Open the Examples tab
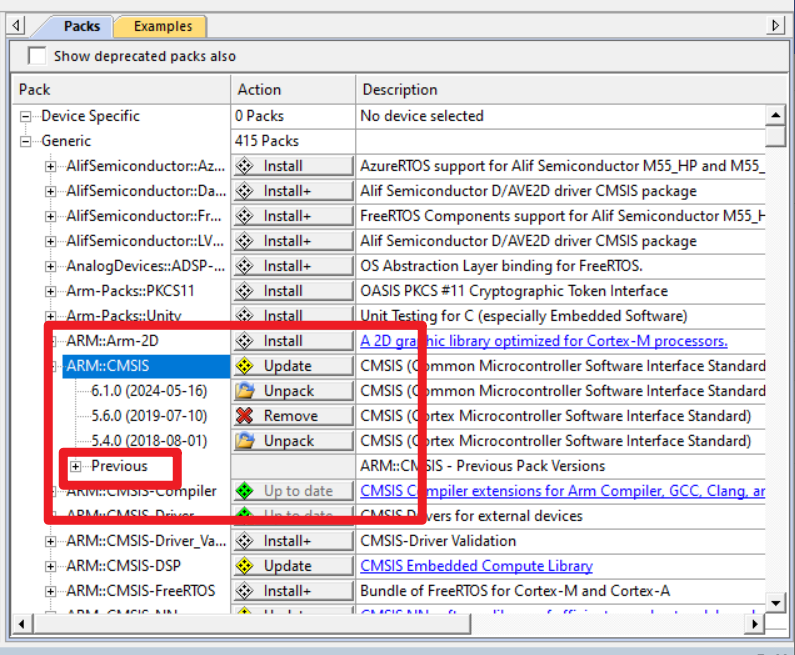This screenshot has height=655, width=795. [x=162, y=26]
